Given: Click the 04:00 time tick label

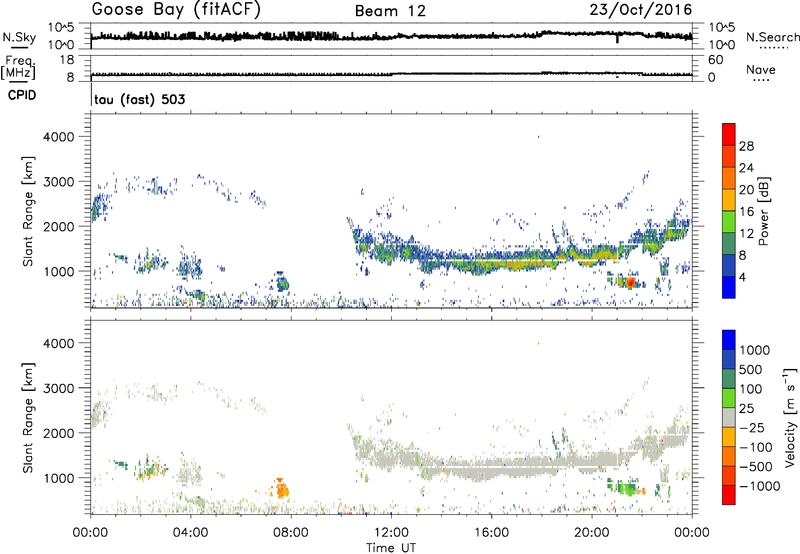Looking at the screenshot, I should point(191,533).
